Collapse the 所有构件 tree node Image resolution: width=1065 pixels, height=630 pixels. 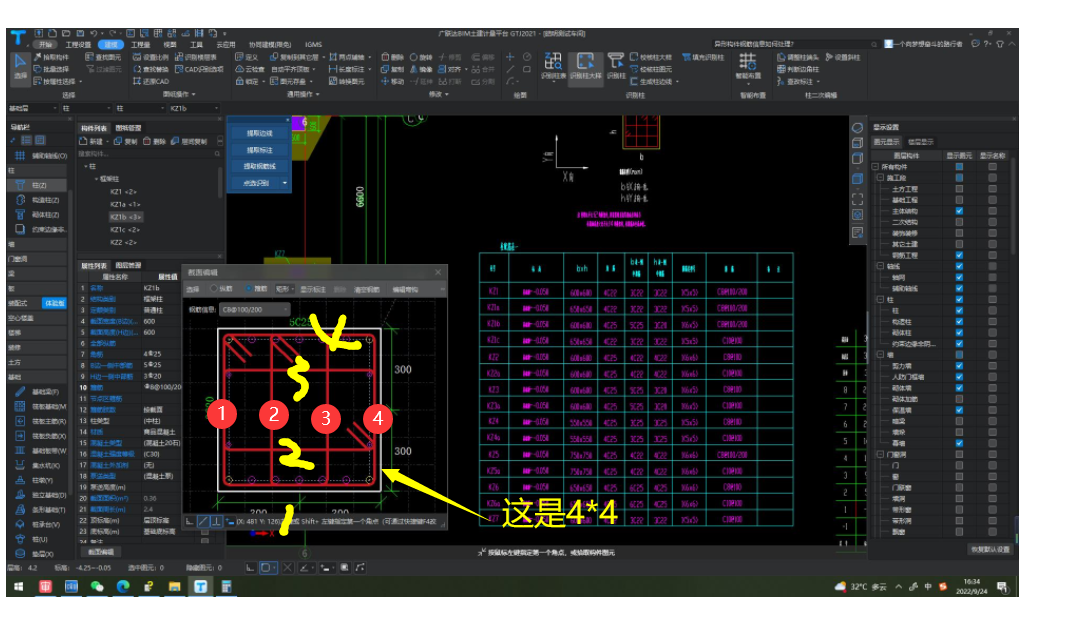876,166
